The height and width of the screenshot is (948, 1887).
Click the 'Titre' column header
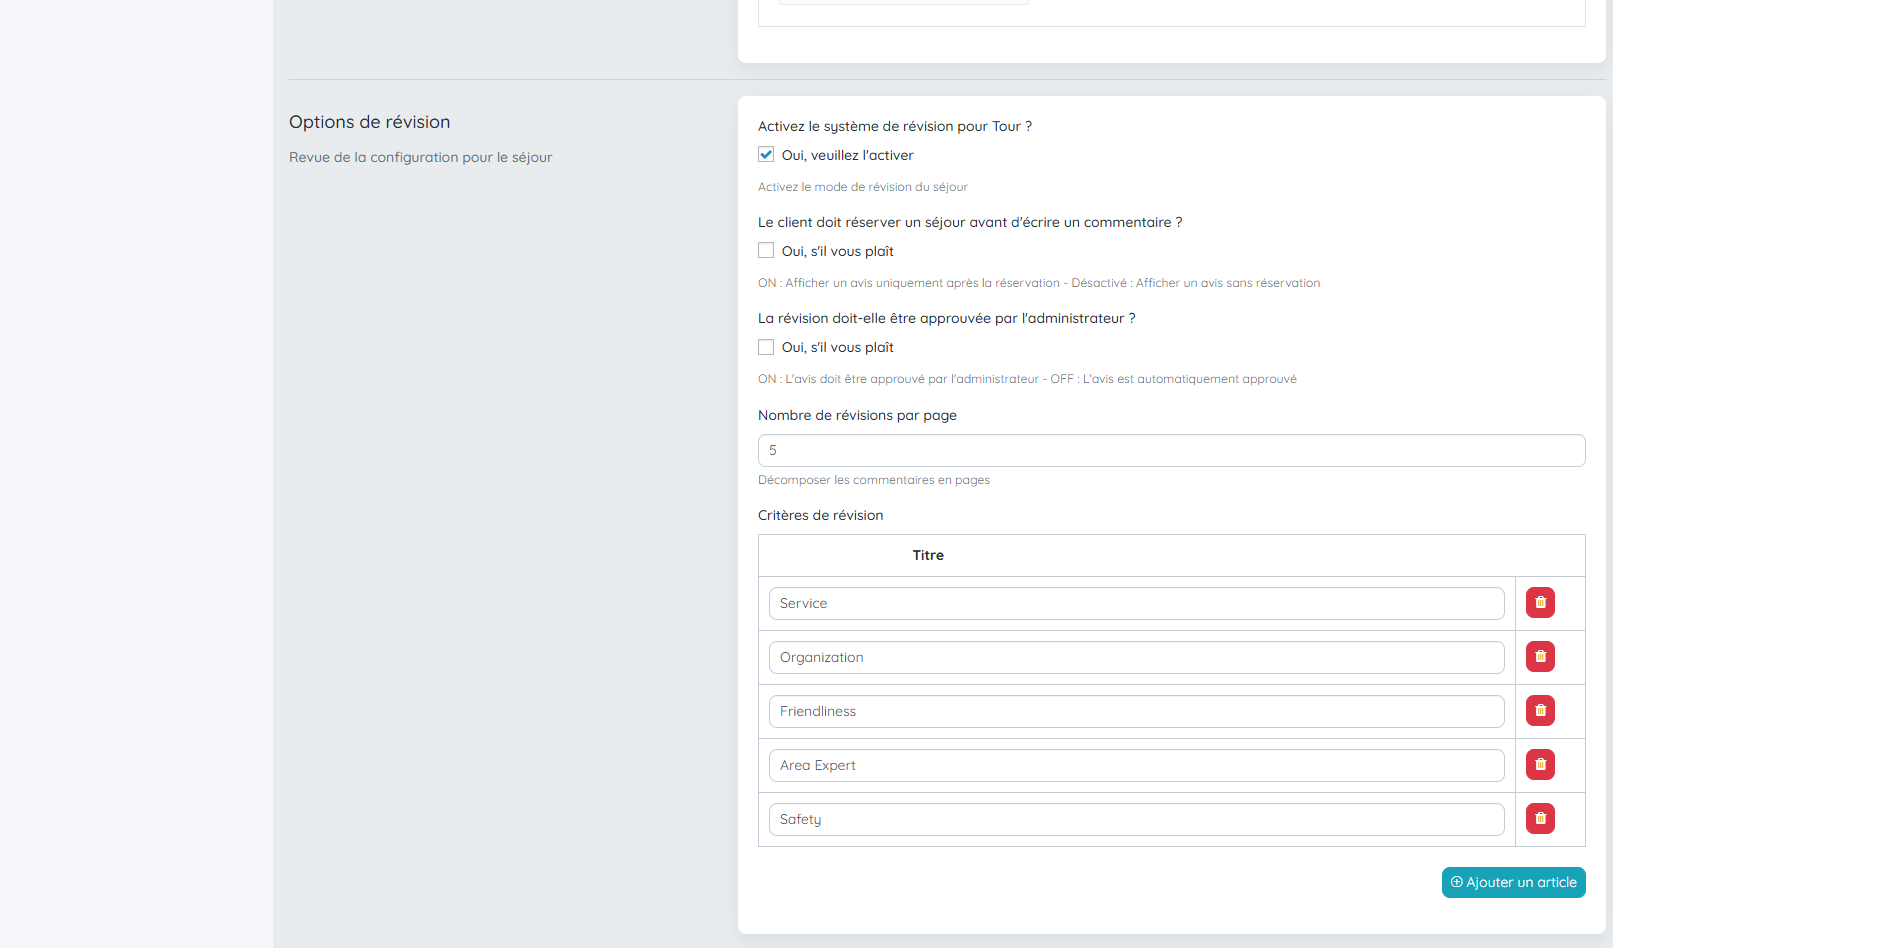(928, 555)
